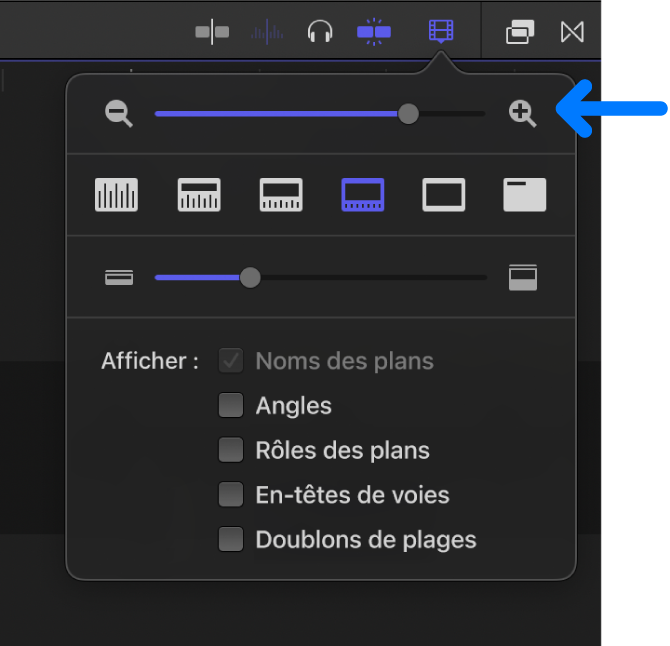Toggle audio skimming waveform icon
Screen dimensions: 670x646
(x=267, y=32)
